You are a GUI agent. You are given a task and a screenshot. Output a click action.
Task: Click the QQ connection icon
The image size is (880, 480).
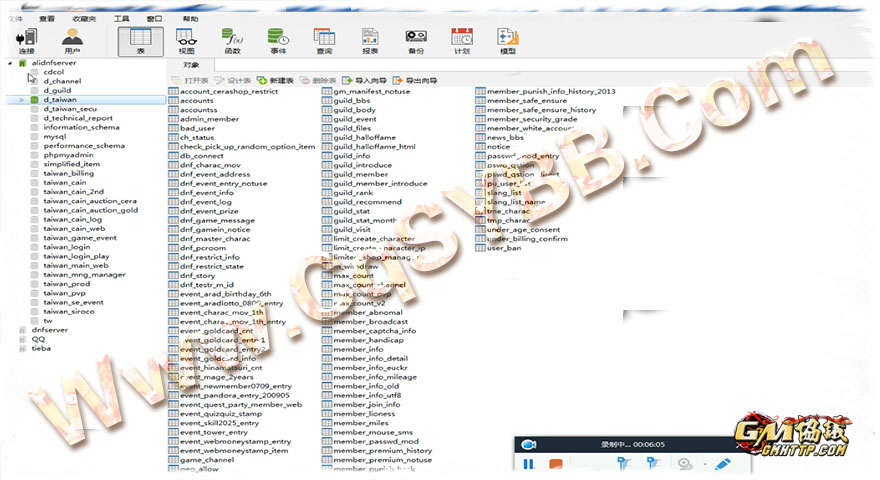[x=22, y=339]
